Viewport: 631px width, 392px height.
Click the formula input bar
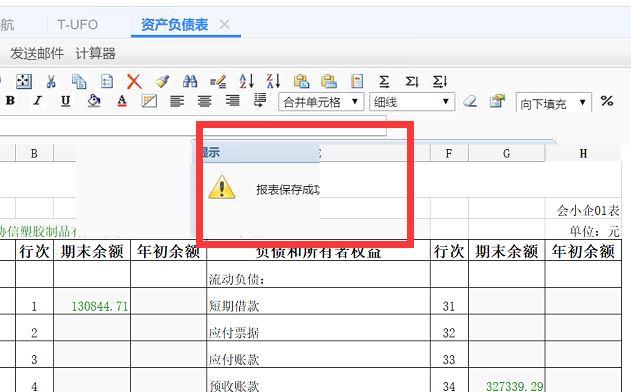[193, 126]
